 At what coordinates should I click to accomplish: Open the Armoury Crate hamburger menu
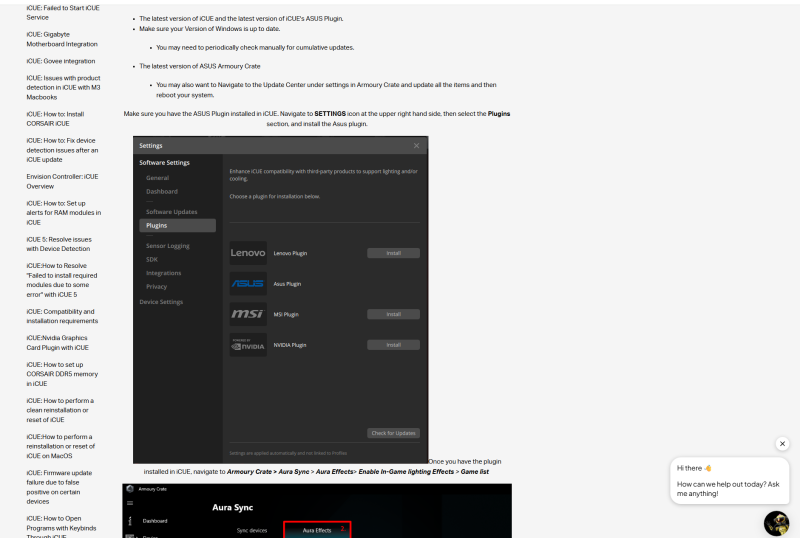pyautogui.click(x=130, y=503)
